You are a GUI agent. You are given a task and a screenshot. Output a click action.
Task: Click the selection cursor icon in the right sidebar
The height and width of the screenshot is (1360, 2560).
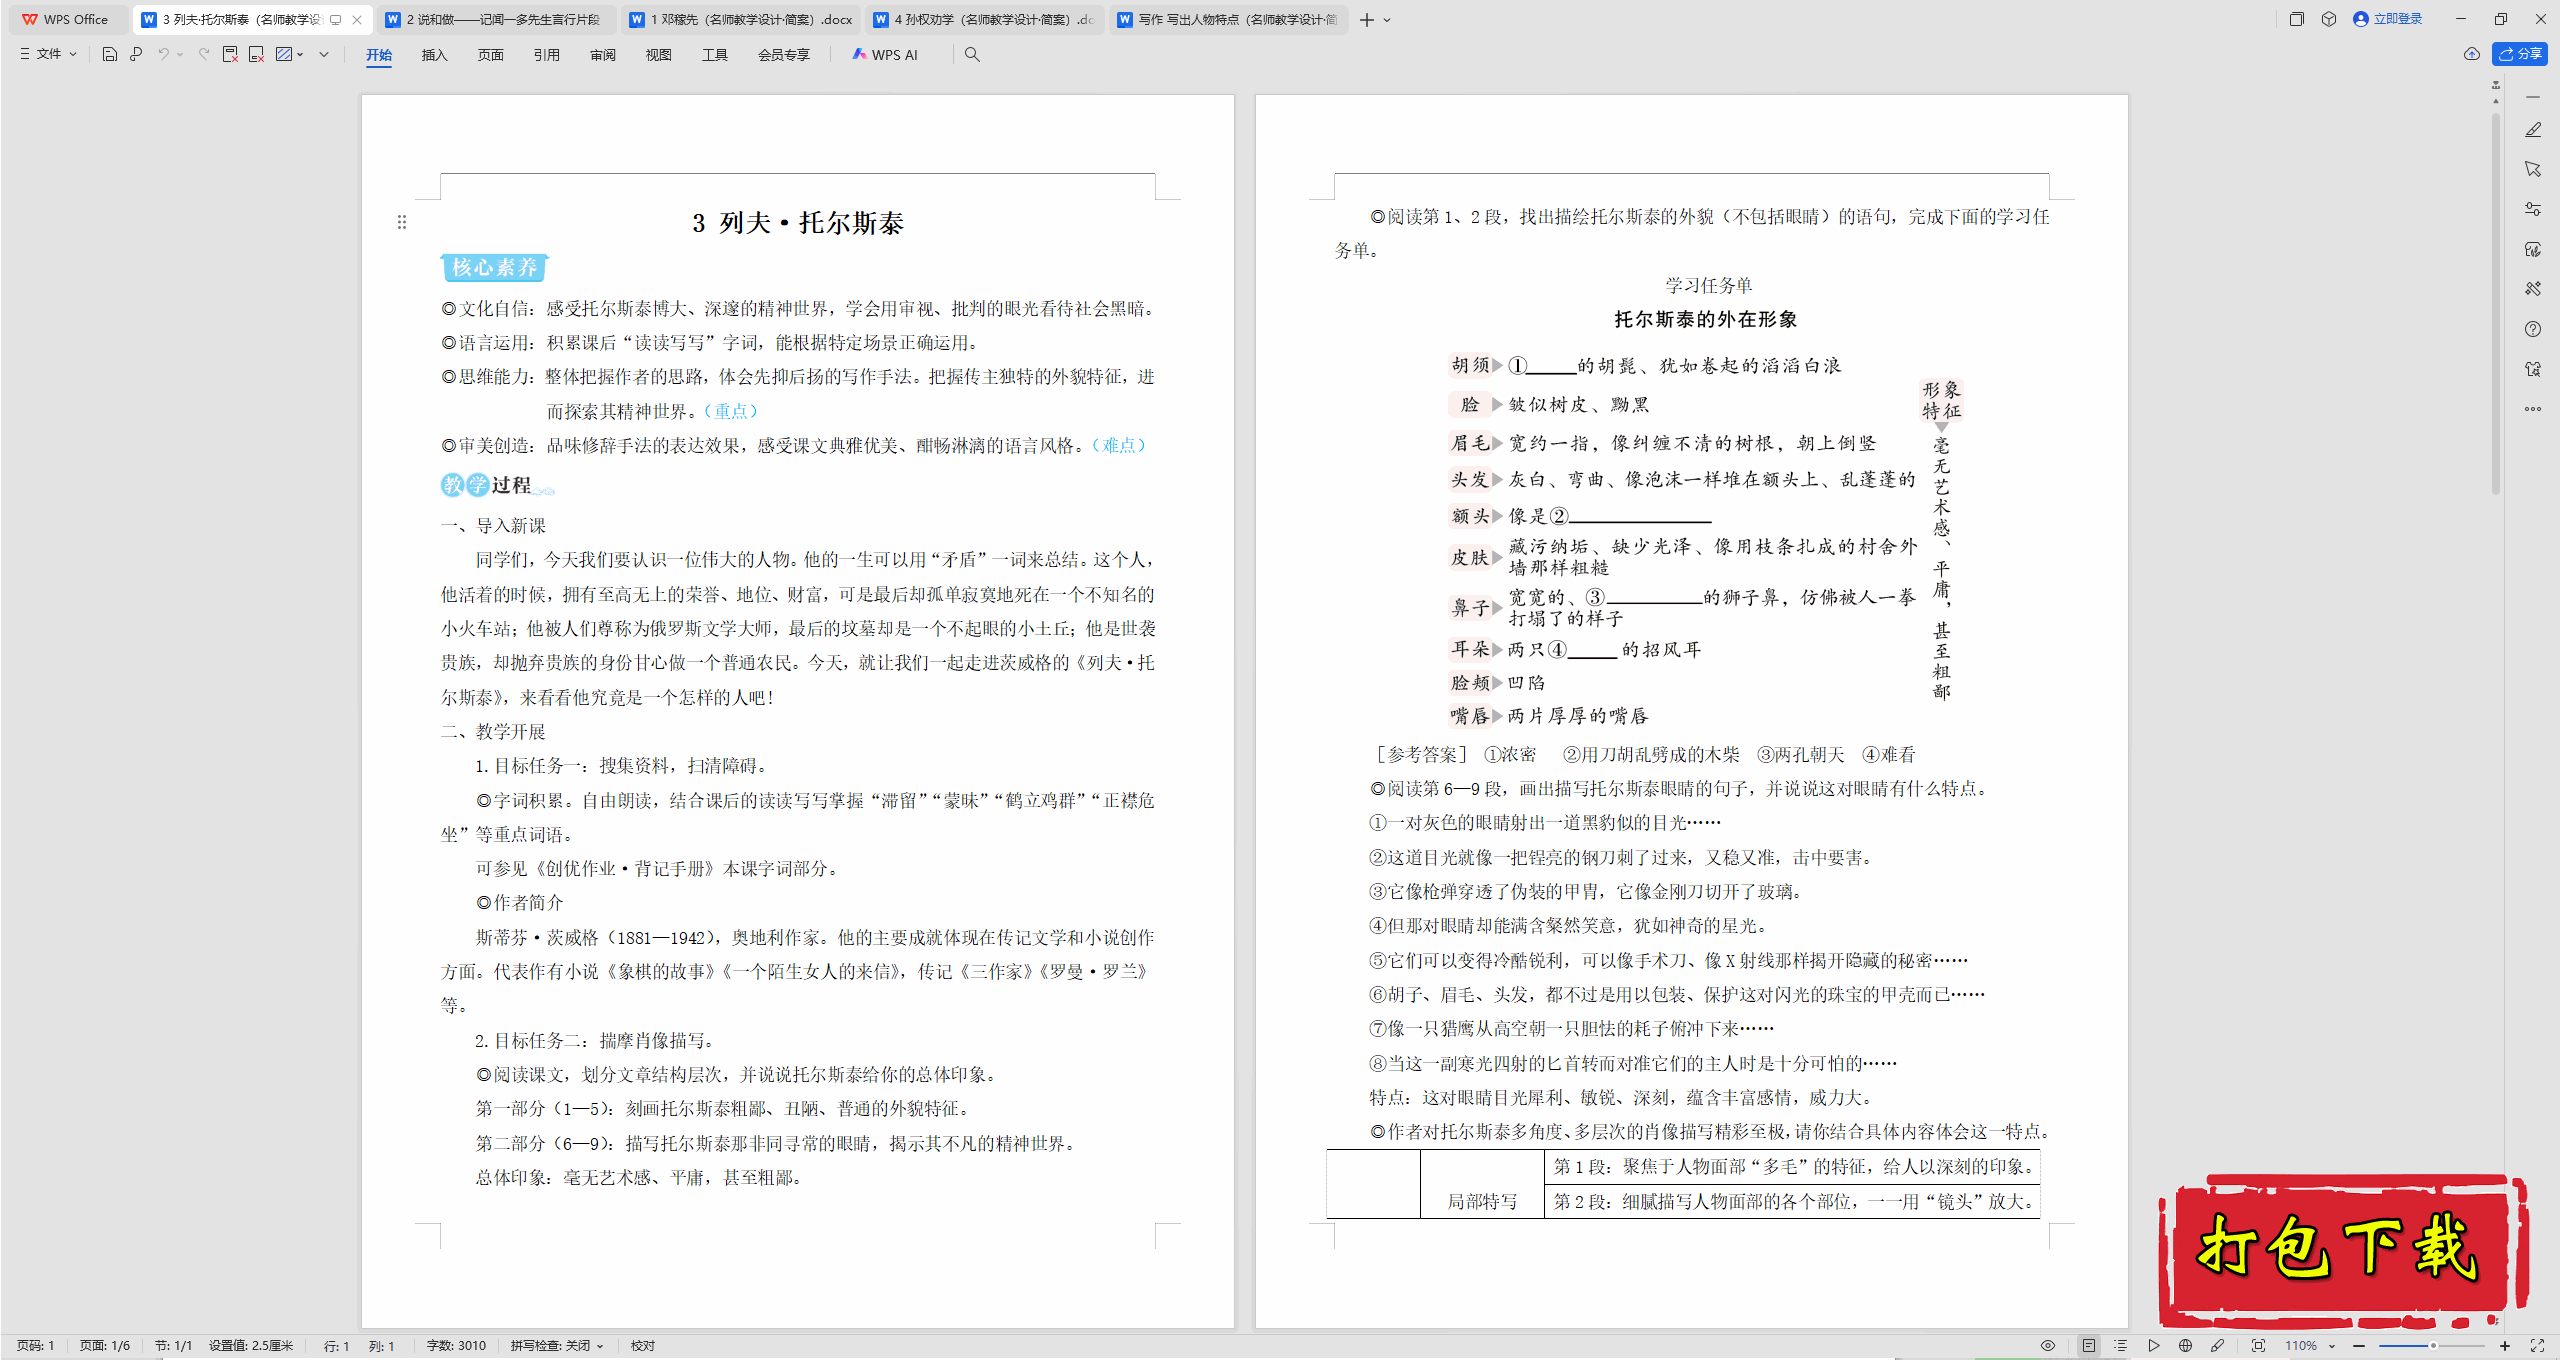pos(2533,169)
